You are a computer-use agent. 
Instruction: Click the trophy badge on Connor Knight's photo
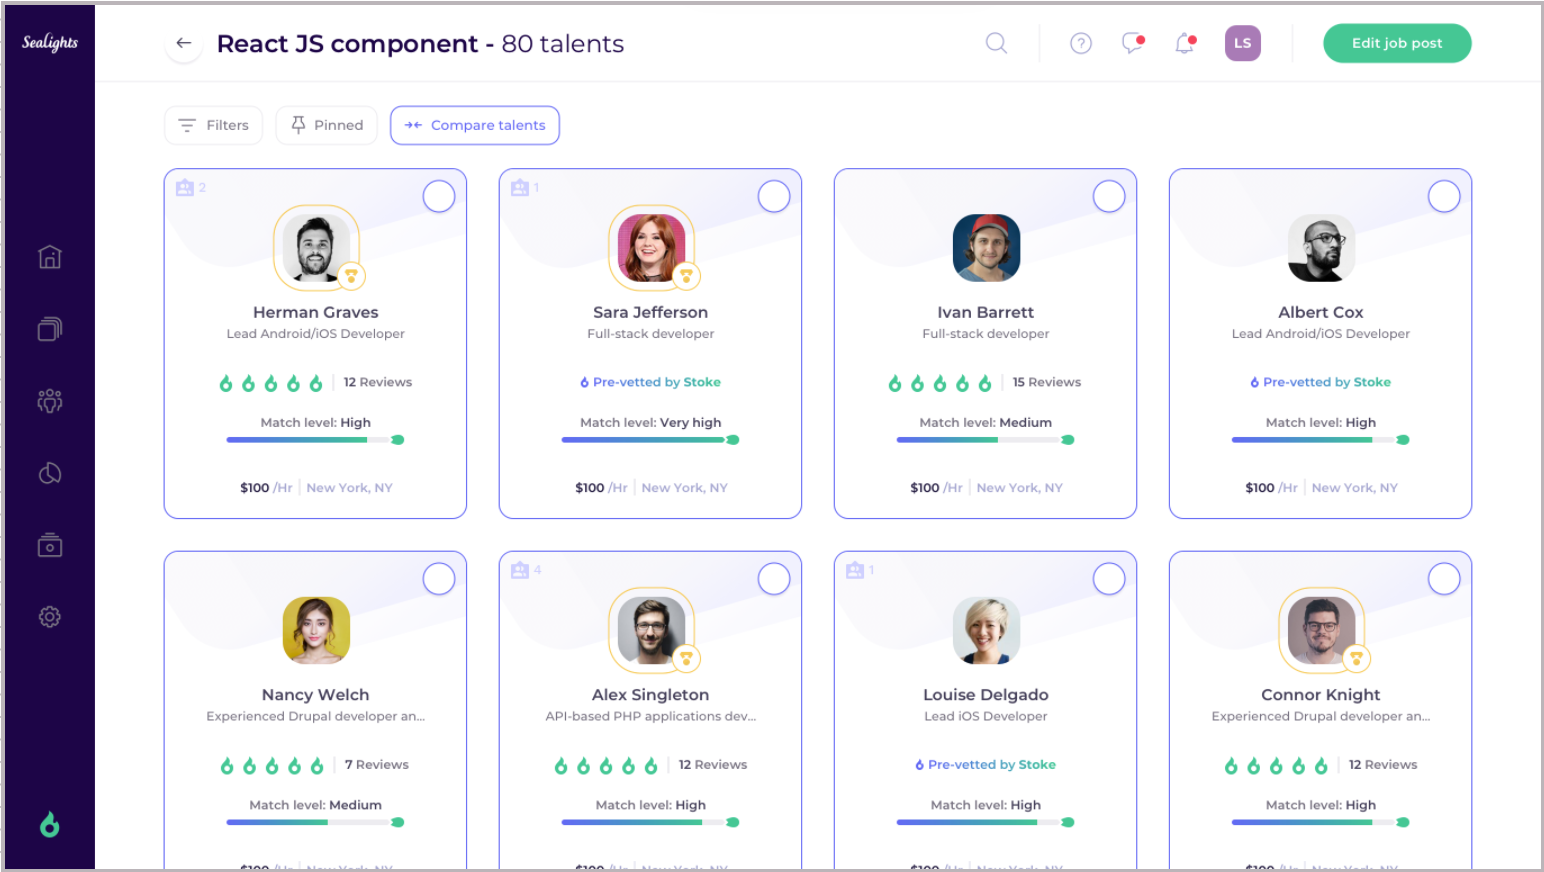click(x=1356, y=658)
